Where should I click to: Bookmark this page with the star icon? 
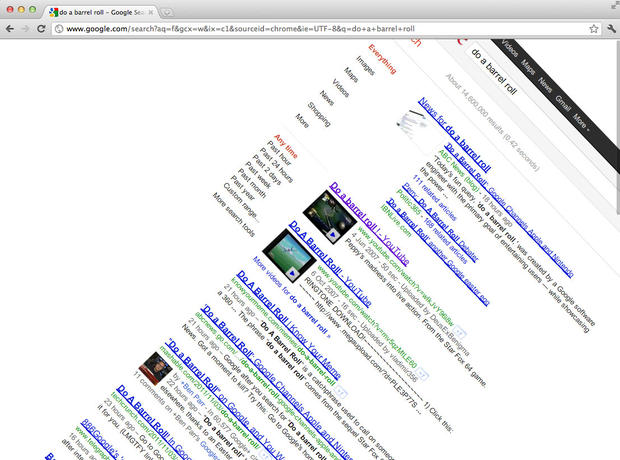click(x=594, y=28)
